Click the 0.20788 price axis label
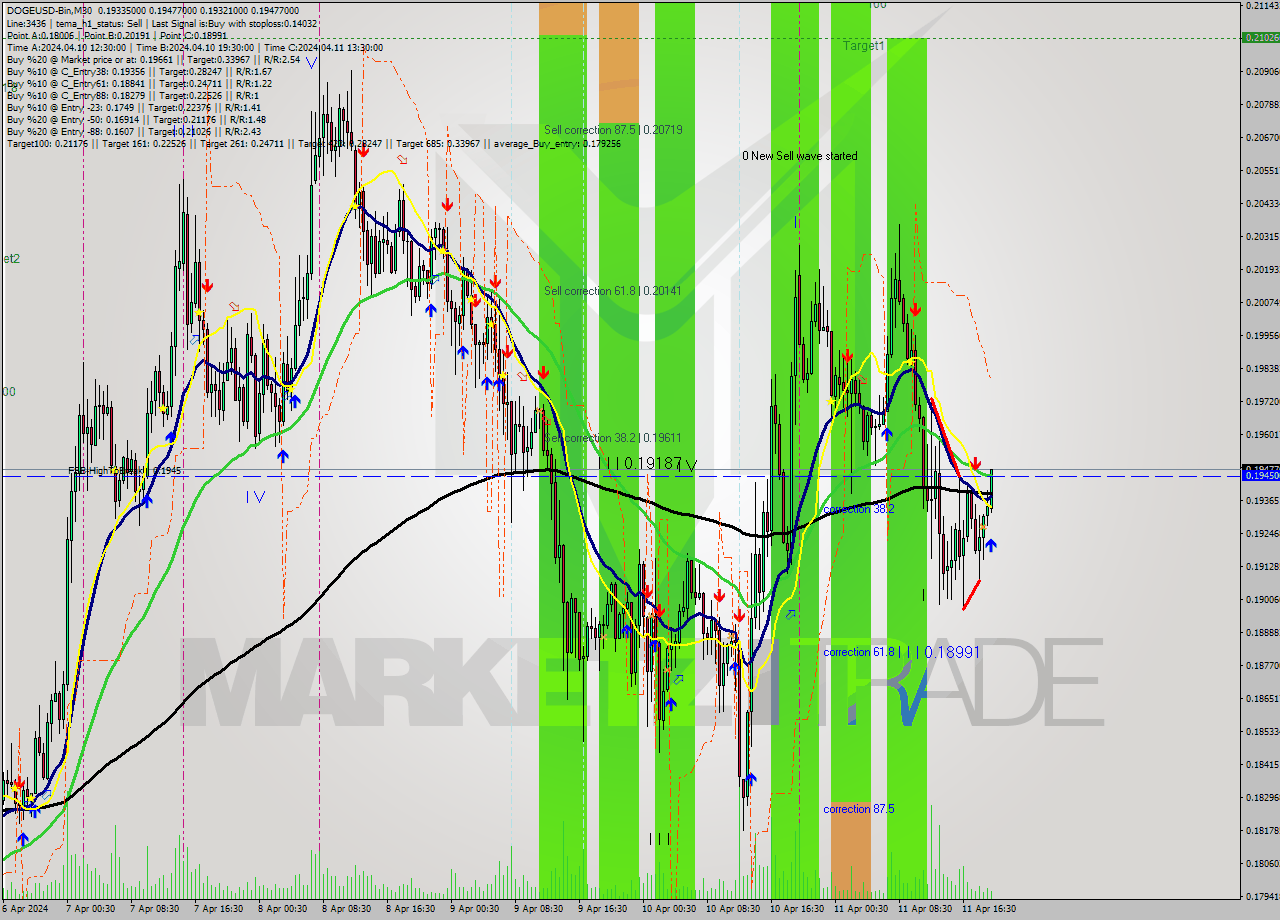The image size is (1280, 920). [1262, 105]
